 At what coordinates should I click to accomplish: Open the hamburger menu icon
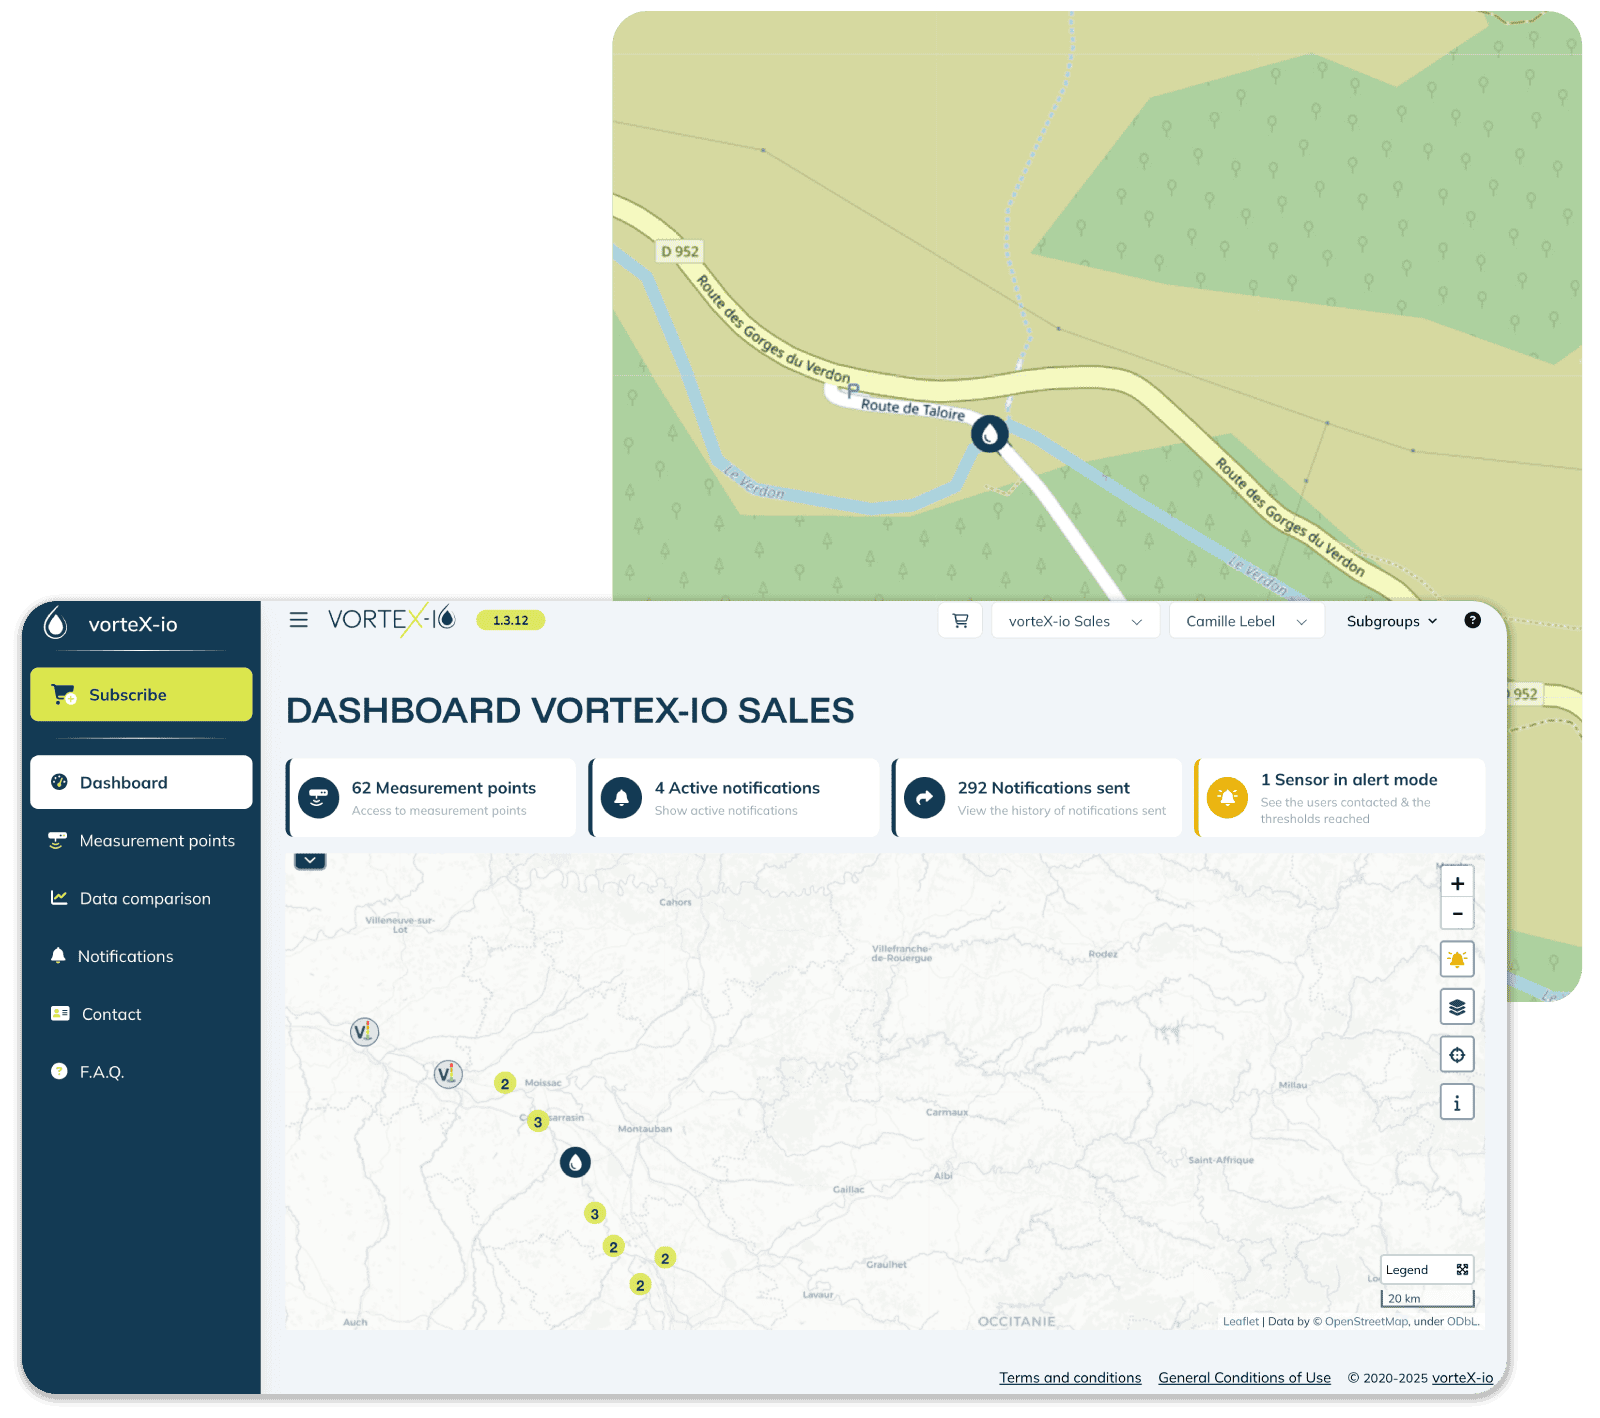(298, 620)
